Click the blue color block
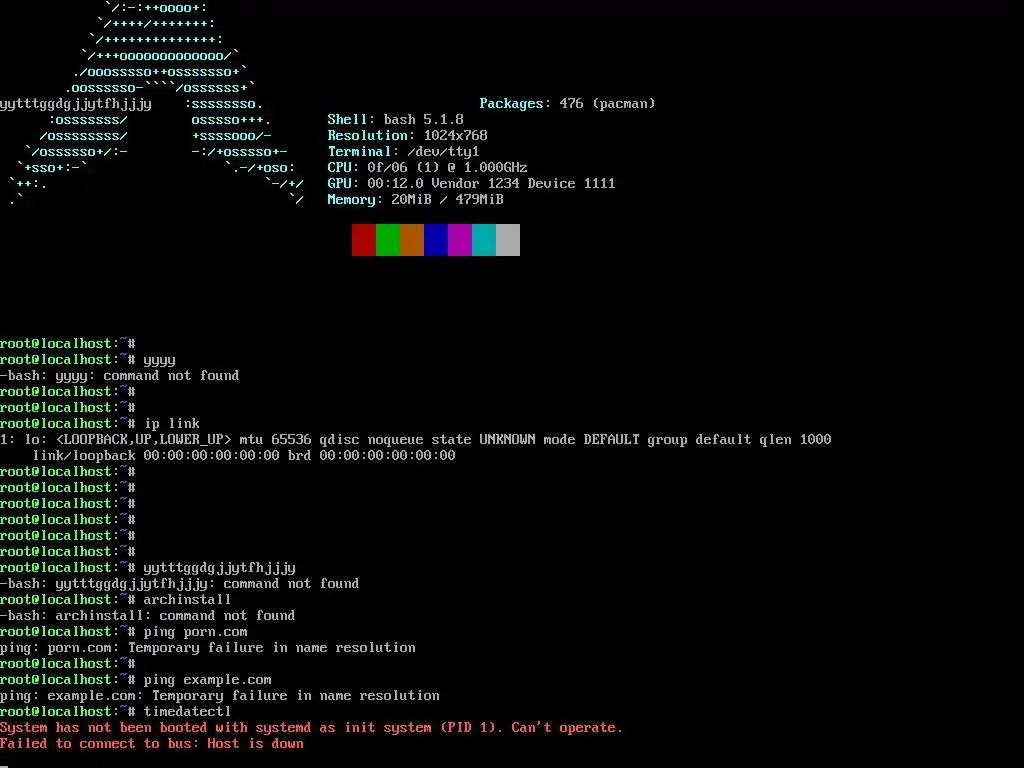The width and height of the screenshot is (1024, 768). click(436, 240)
